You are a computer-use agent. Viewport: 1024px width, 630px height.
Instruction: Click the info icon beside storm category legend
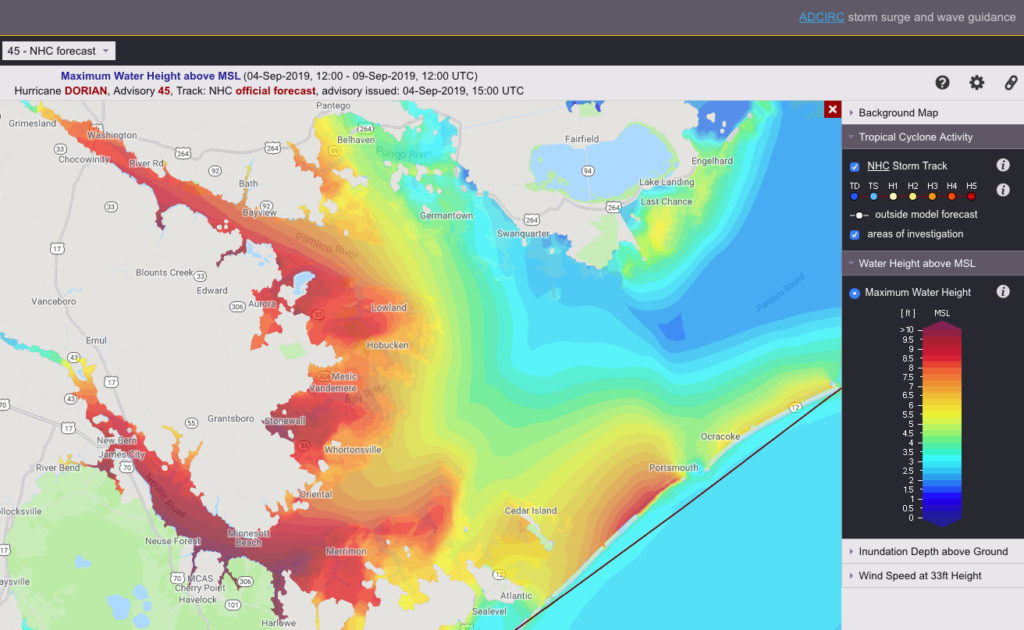point(1003,190)
